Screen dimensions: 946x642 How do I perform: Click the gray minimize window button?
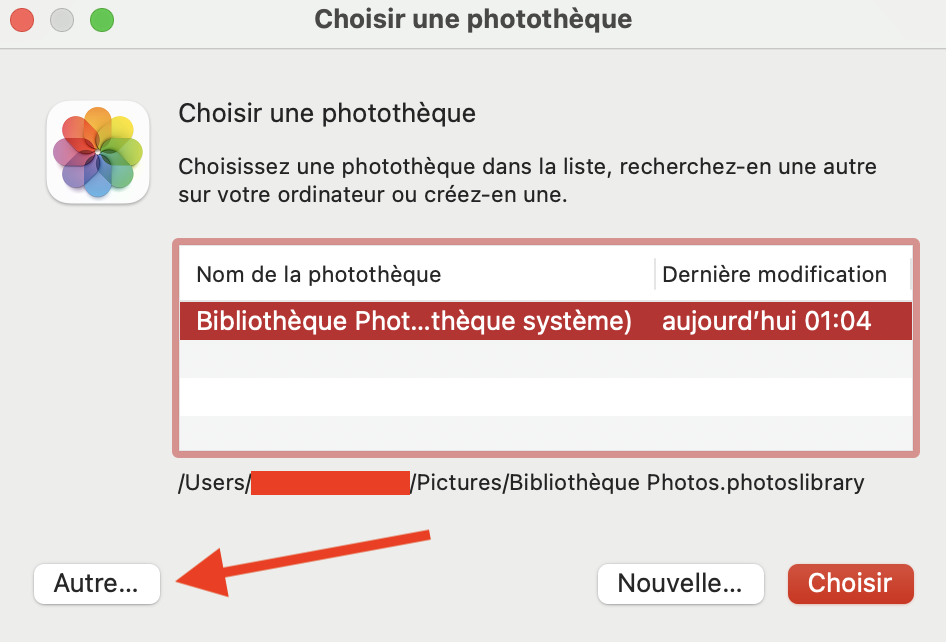62,19
